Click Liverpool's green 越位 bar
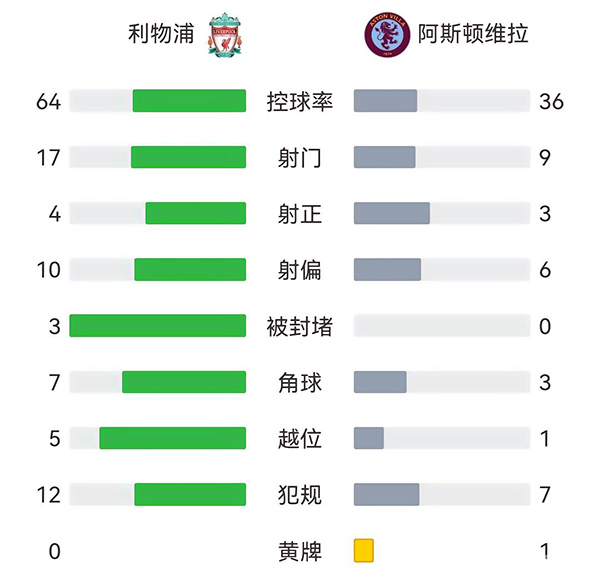The width and height of the screenshot is (600, 582). [172, 438]
